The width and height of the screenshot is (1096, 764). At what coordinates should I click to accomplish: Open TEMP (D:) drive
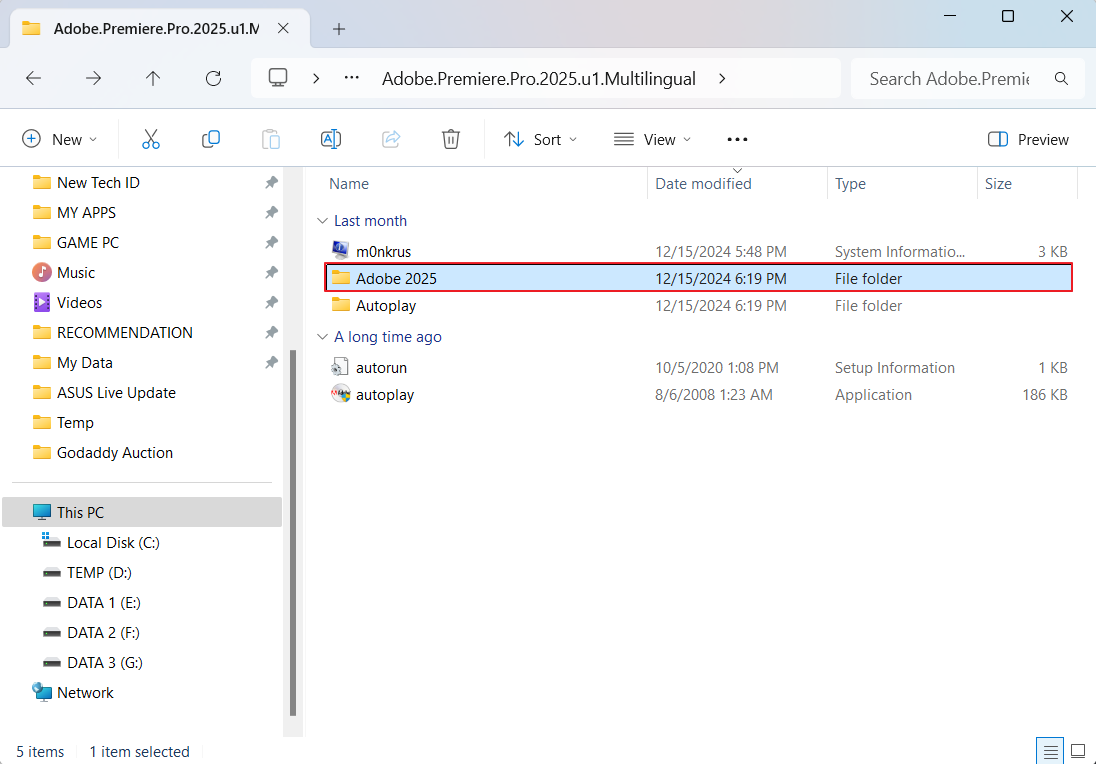point(99,572)
